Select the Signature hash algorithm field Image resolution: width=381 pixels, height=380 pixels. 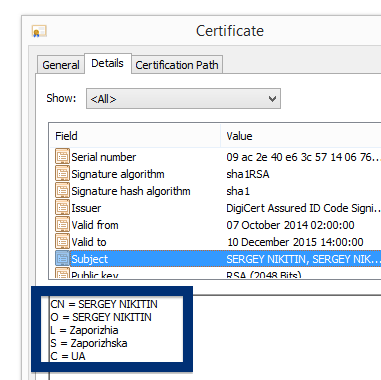coord(131,191)
